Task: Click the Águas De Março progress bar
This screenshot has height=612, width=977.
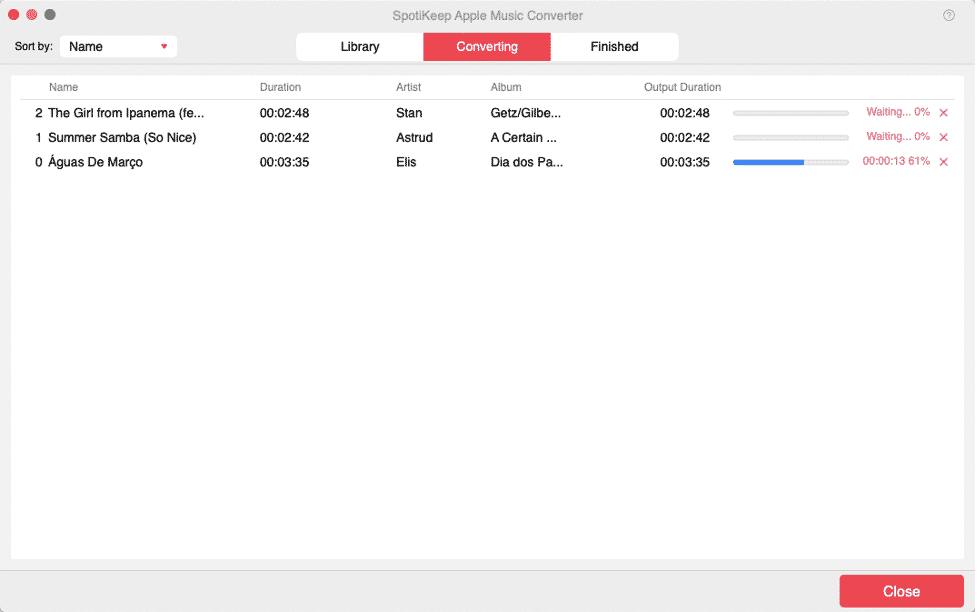Action: click(x=790, y=162)
